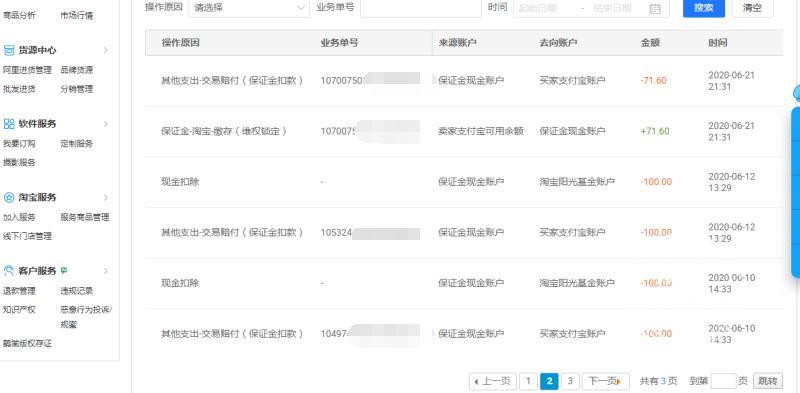The width and height of the screenshot is (800, 393).
Task: Expand the 软件服务 chevron
Action: pyautogui.click(x=106, y=124)
